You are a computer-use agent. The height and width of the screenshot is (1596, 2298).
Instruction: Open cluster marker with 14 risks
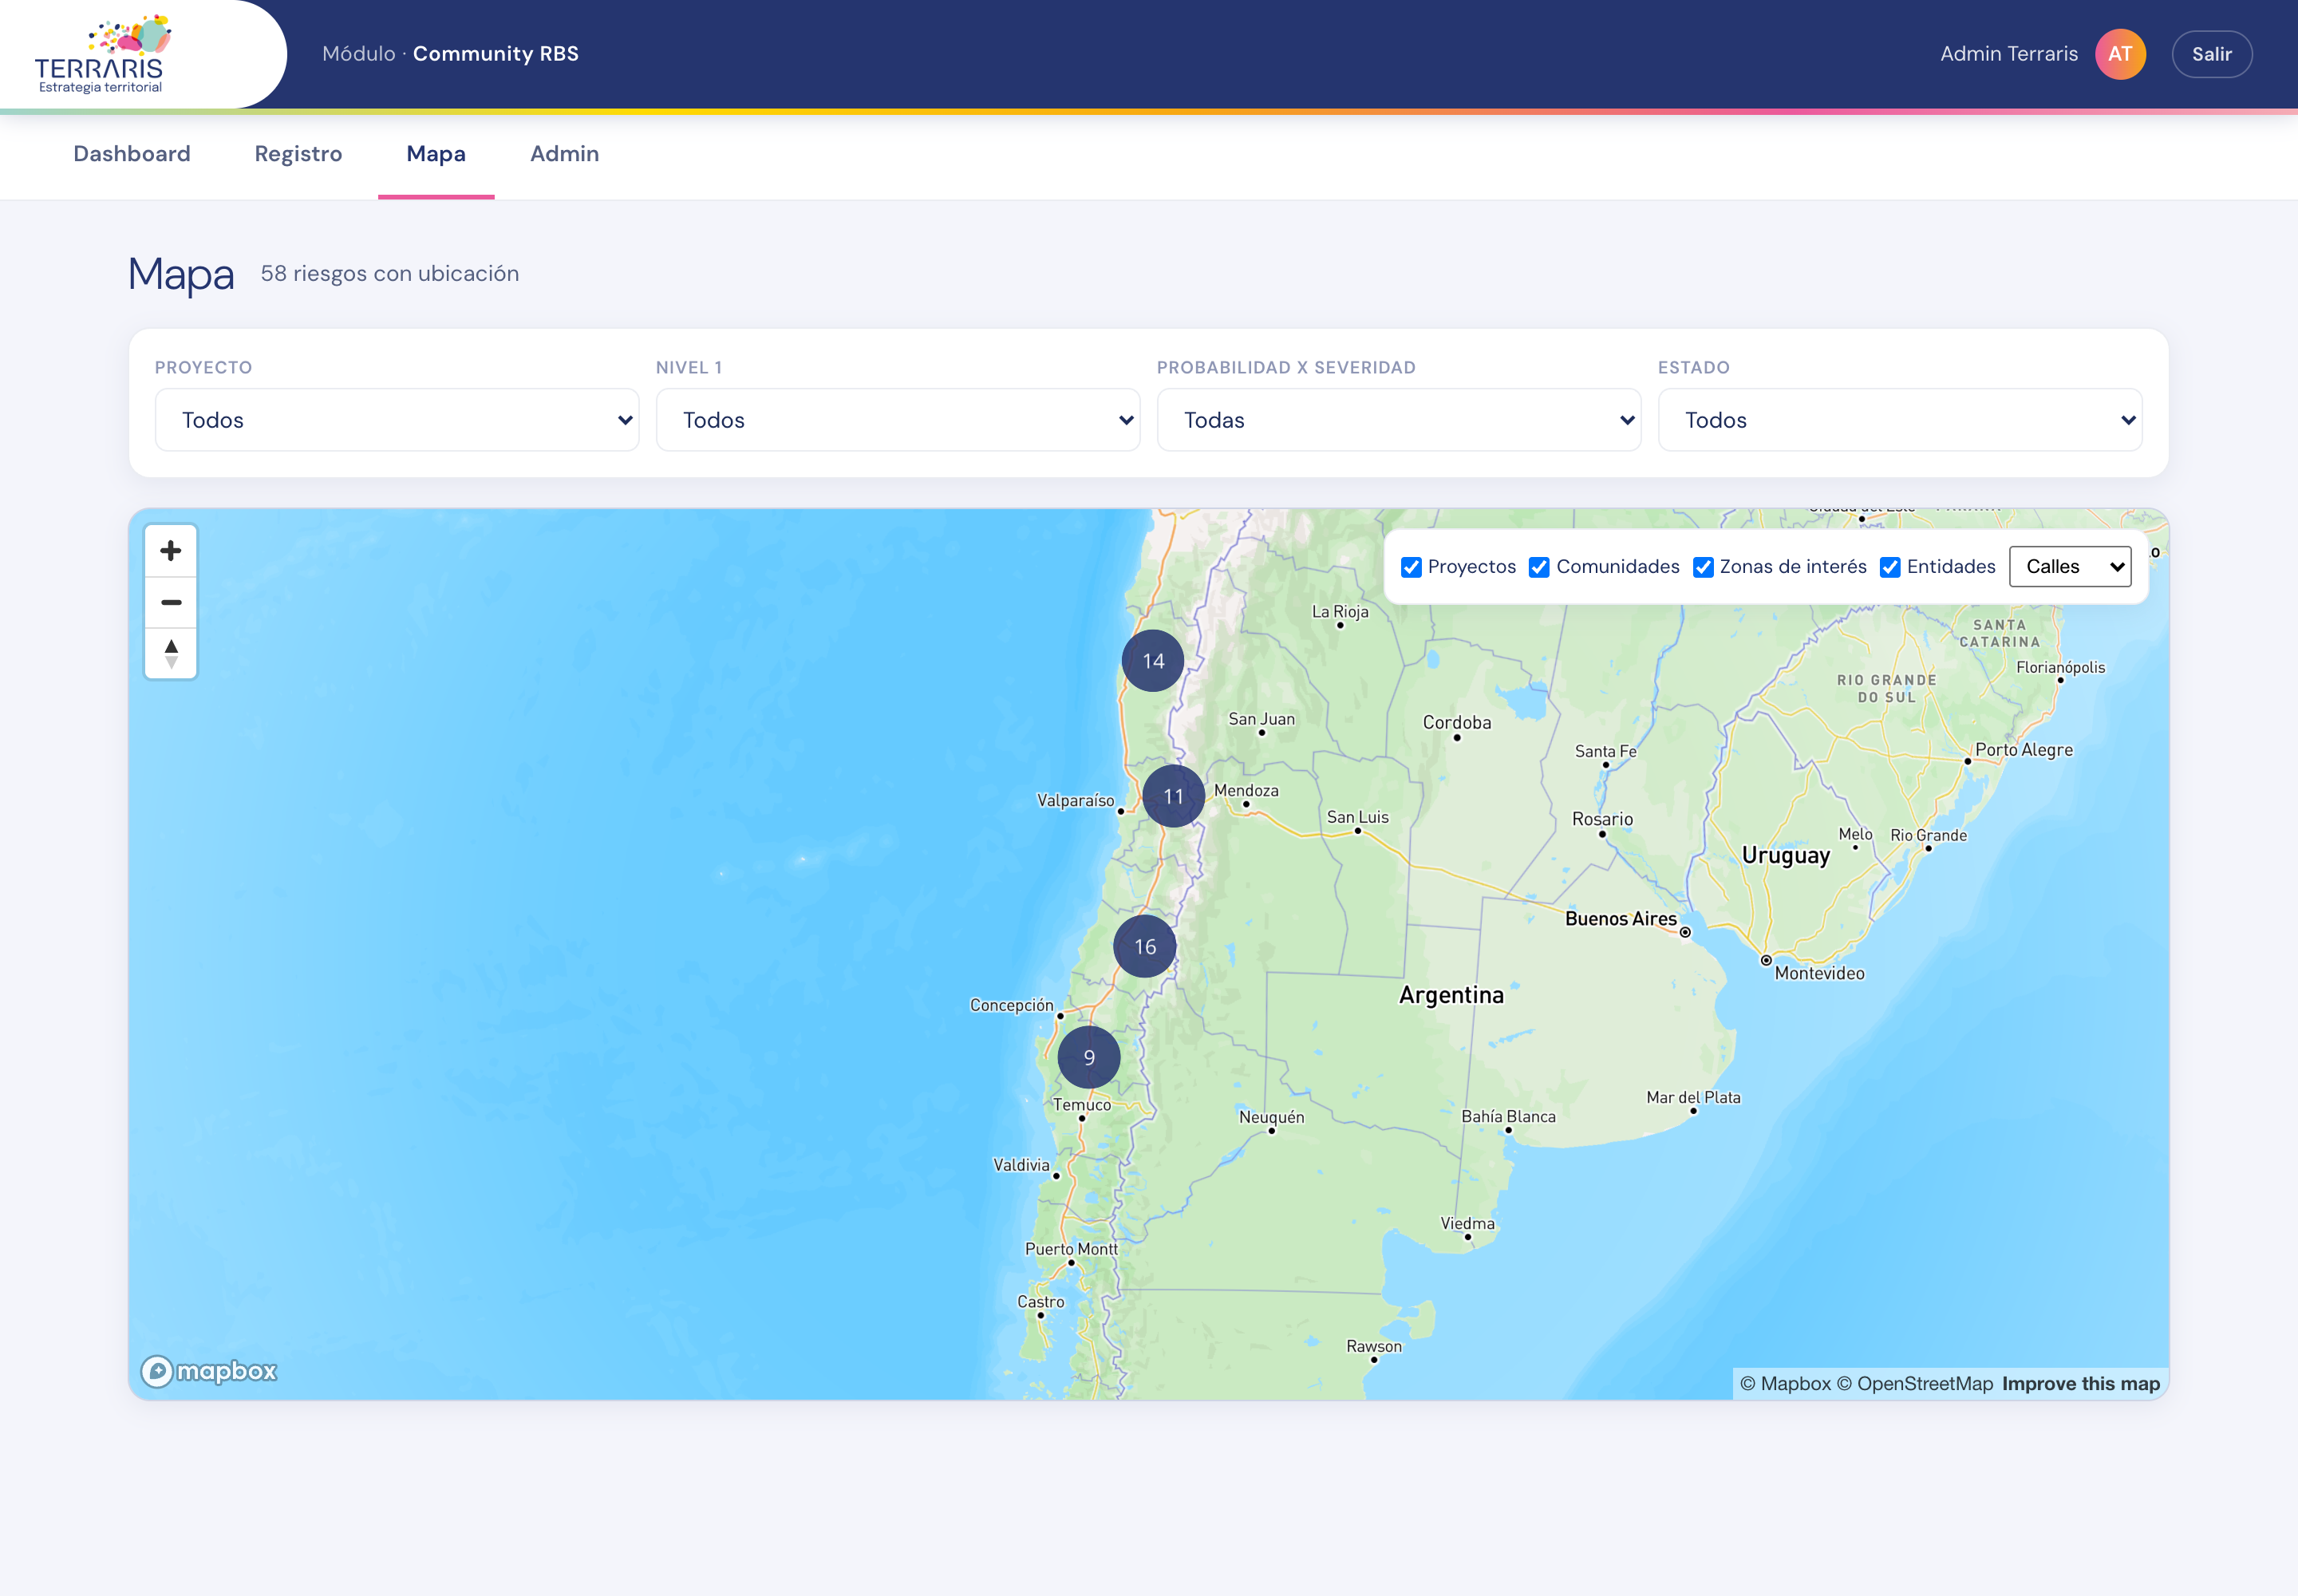[1153, 661]
